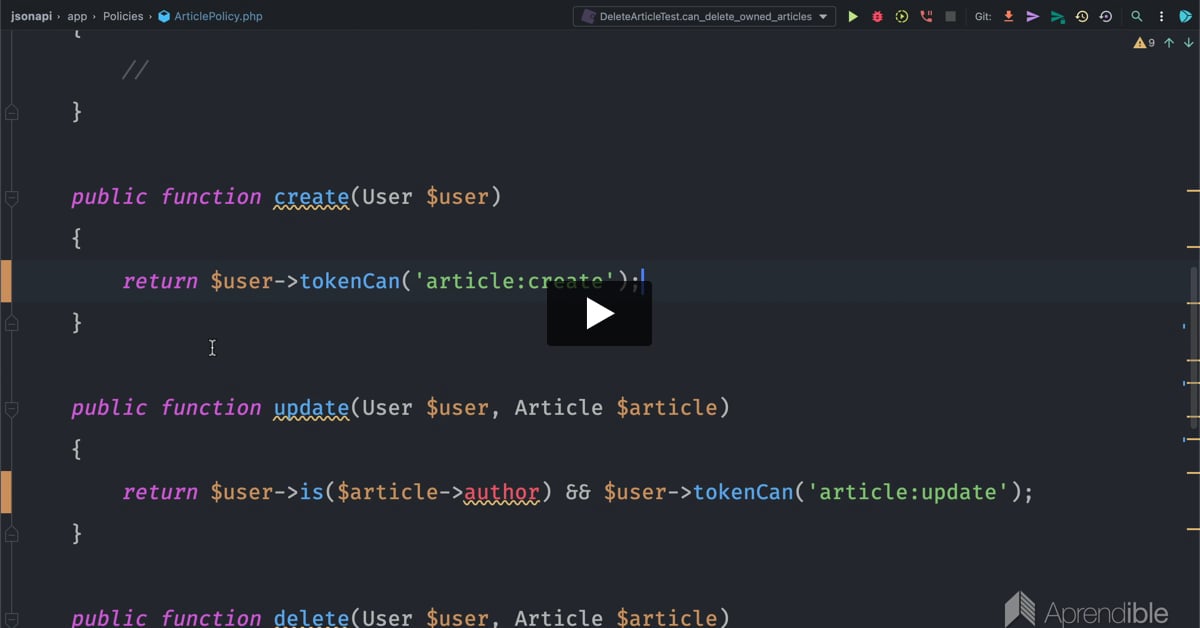The width and height of the screenshot is (1200, 628).
Task: Click the 'update' method name
Action: 311,408
